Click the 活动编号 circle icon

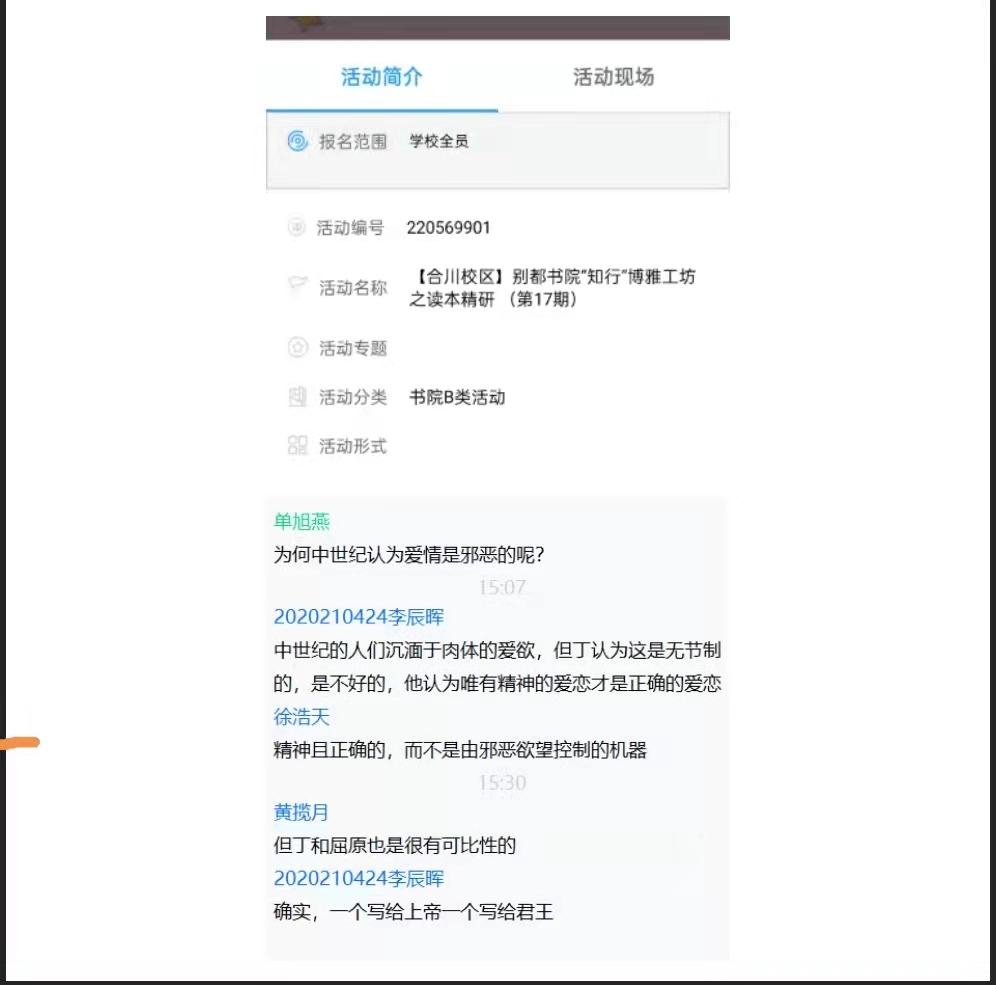click(x=296, y=228)
